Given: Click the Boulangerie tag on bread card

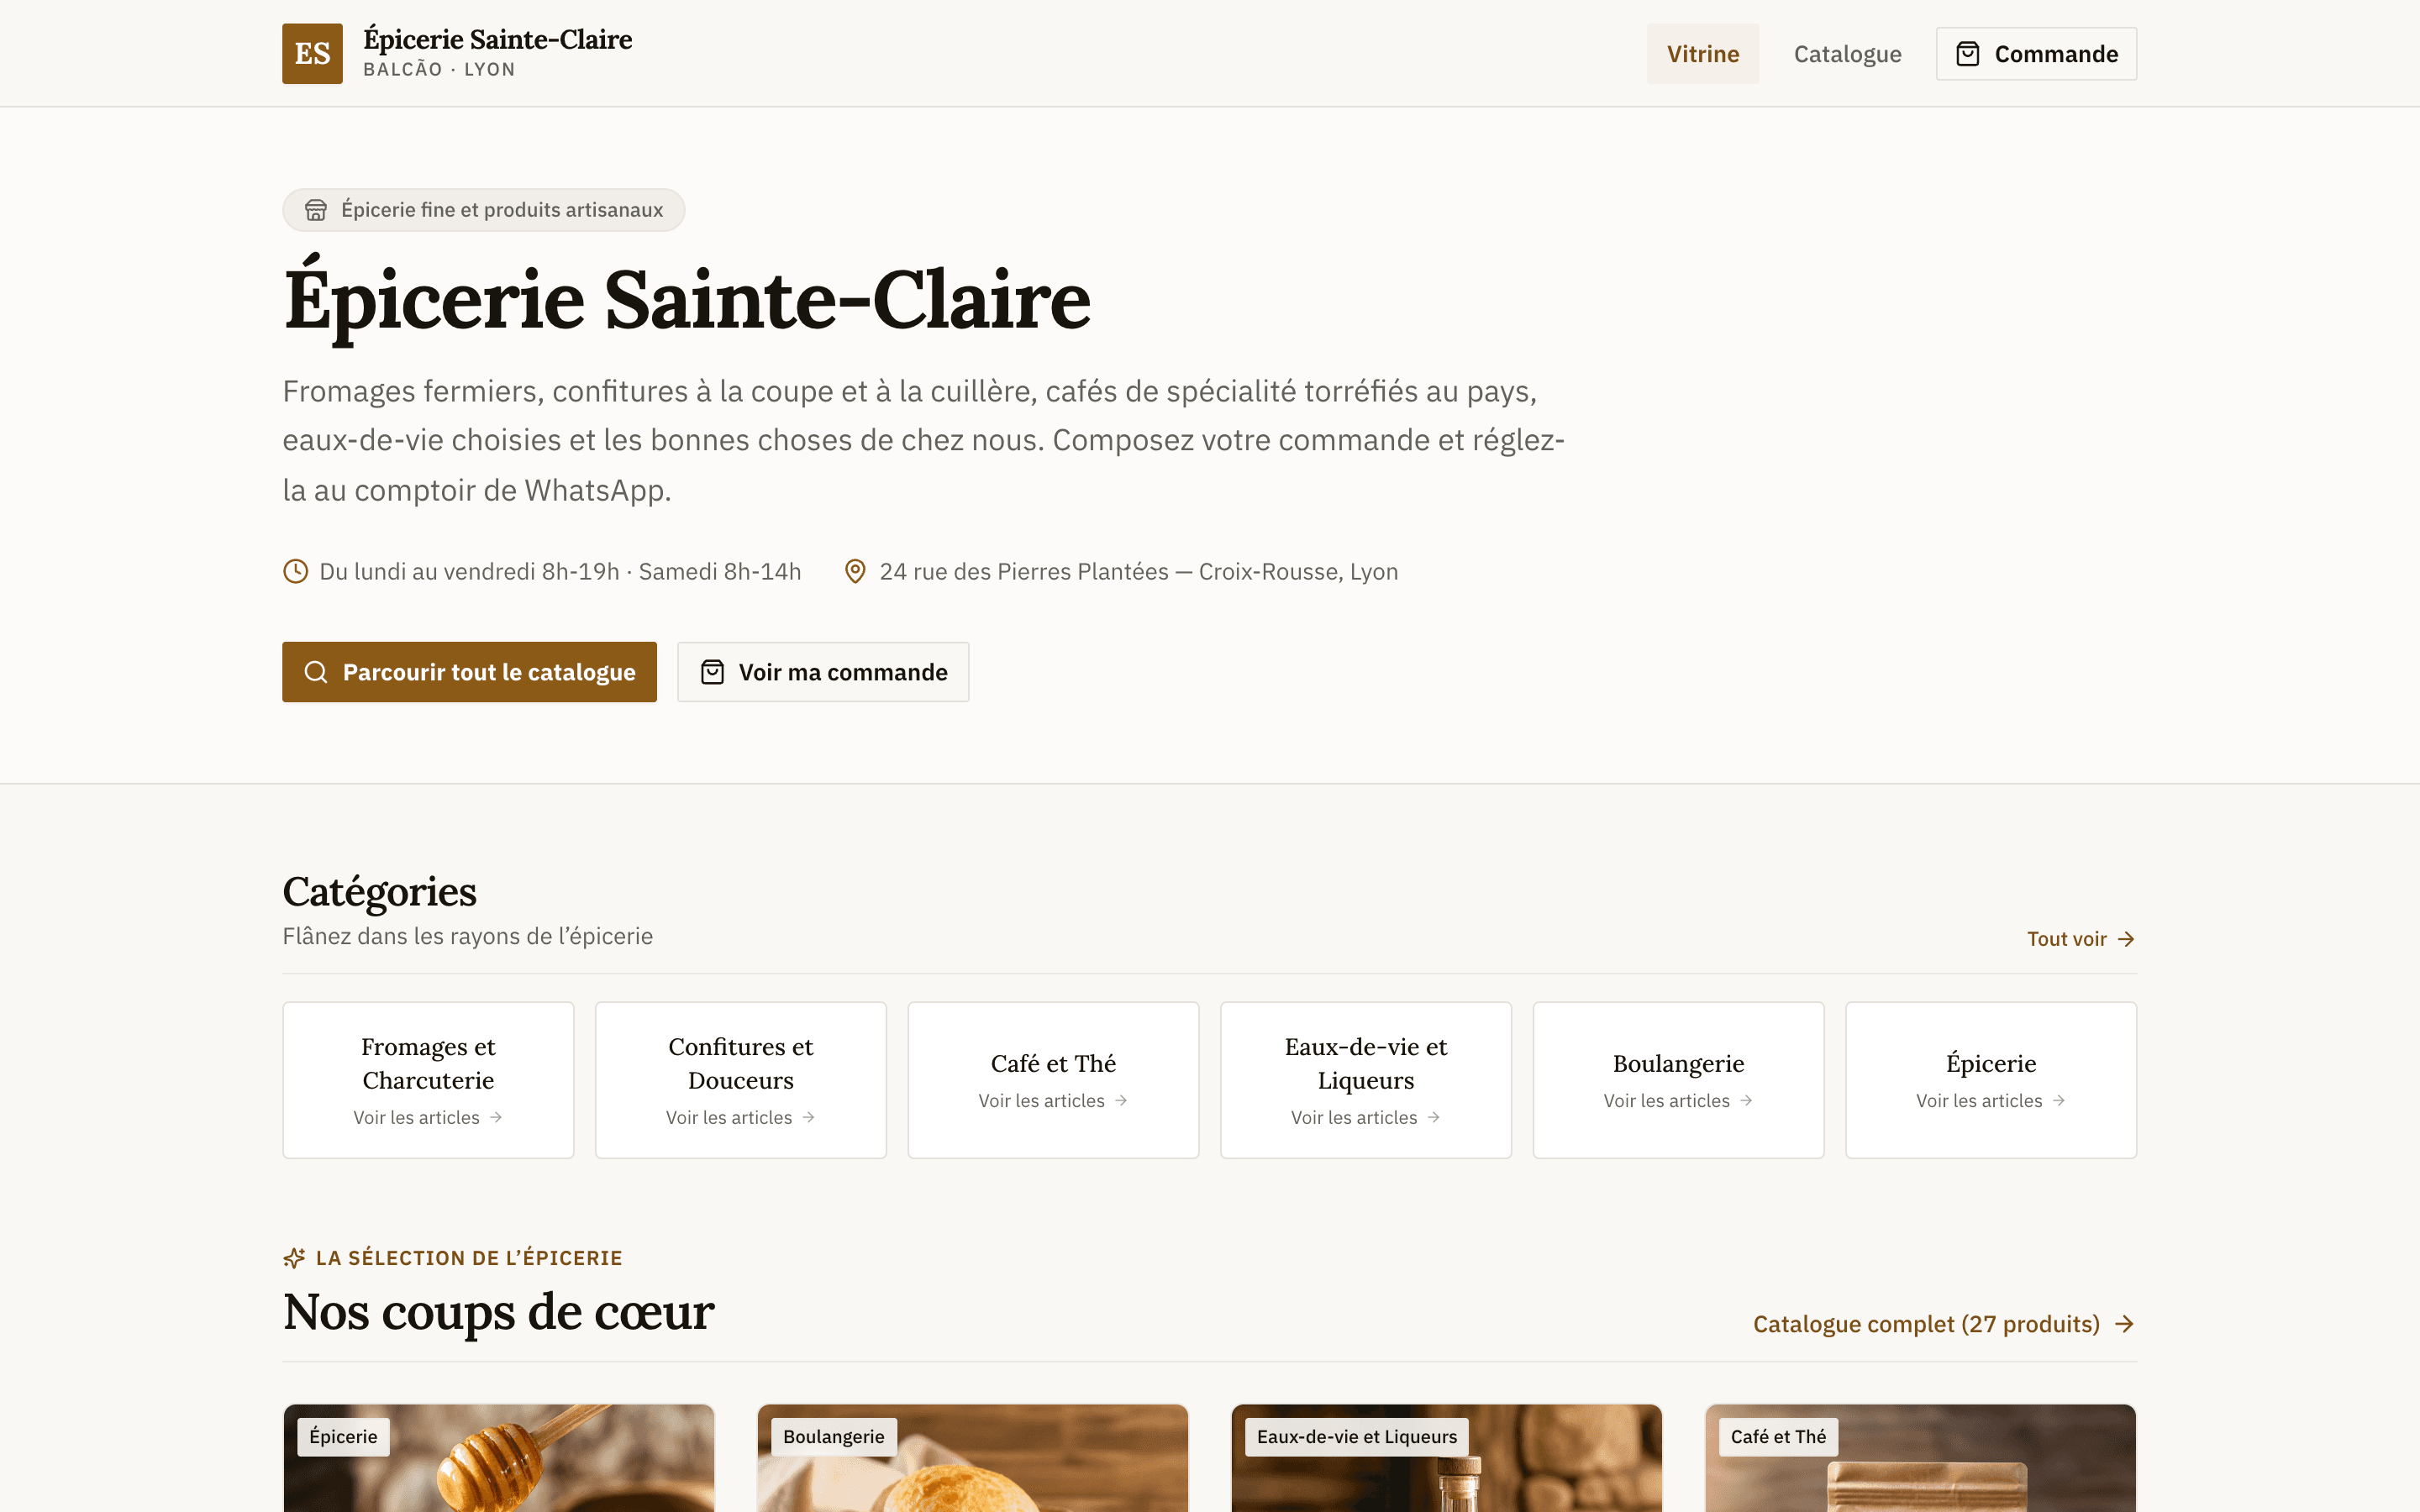Looking at the screenshot, I should click(x=834, y=1437).
